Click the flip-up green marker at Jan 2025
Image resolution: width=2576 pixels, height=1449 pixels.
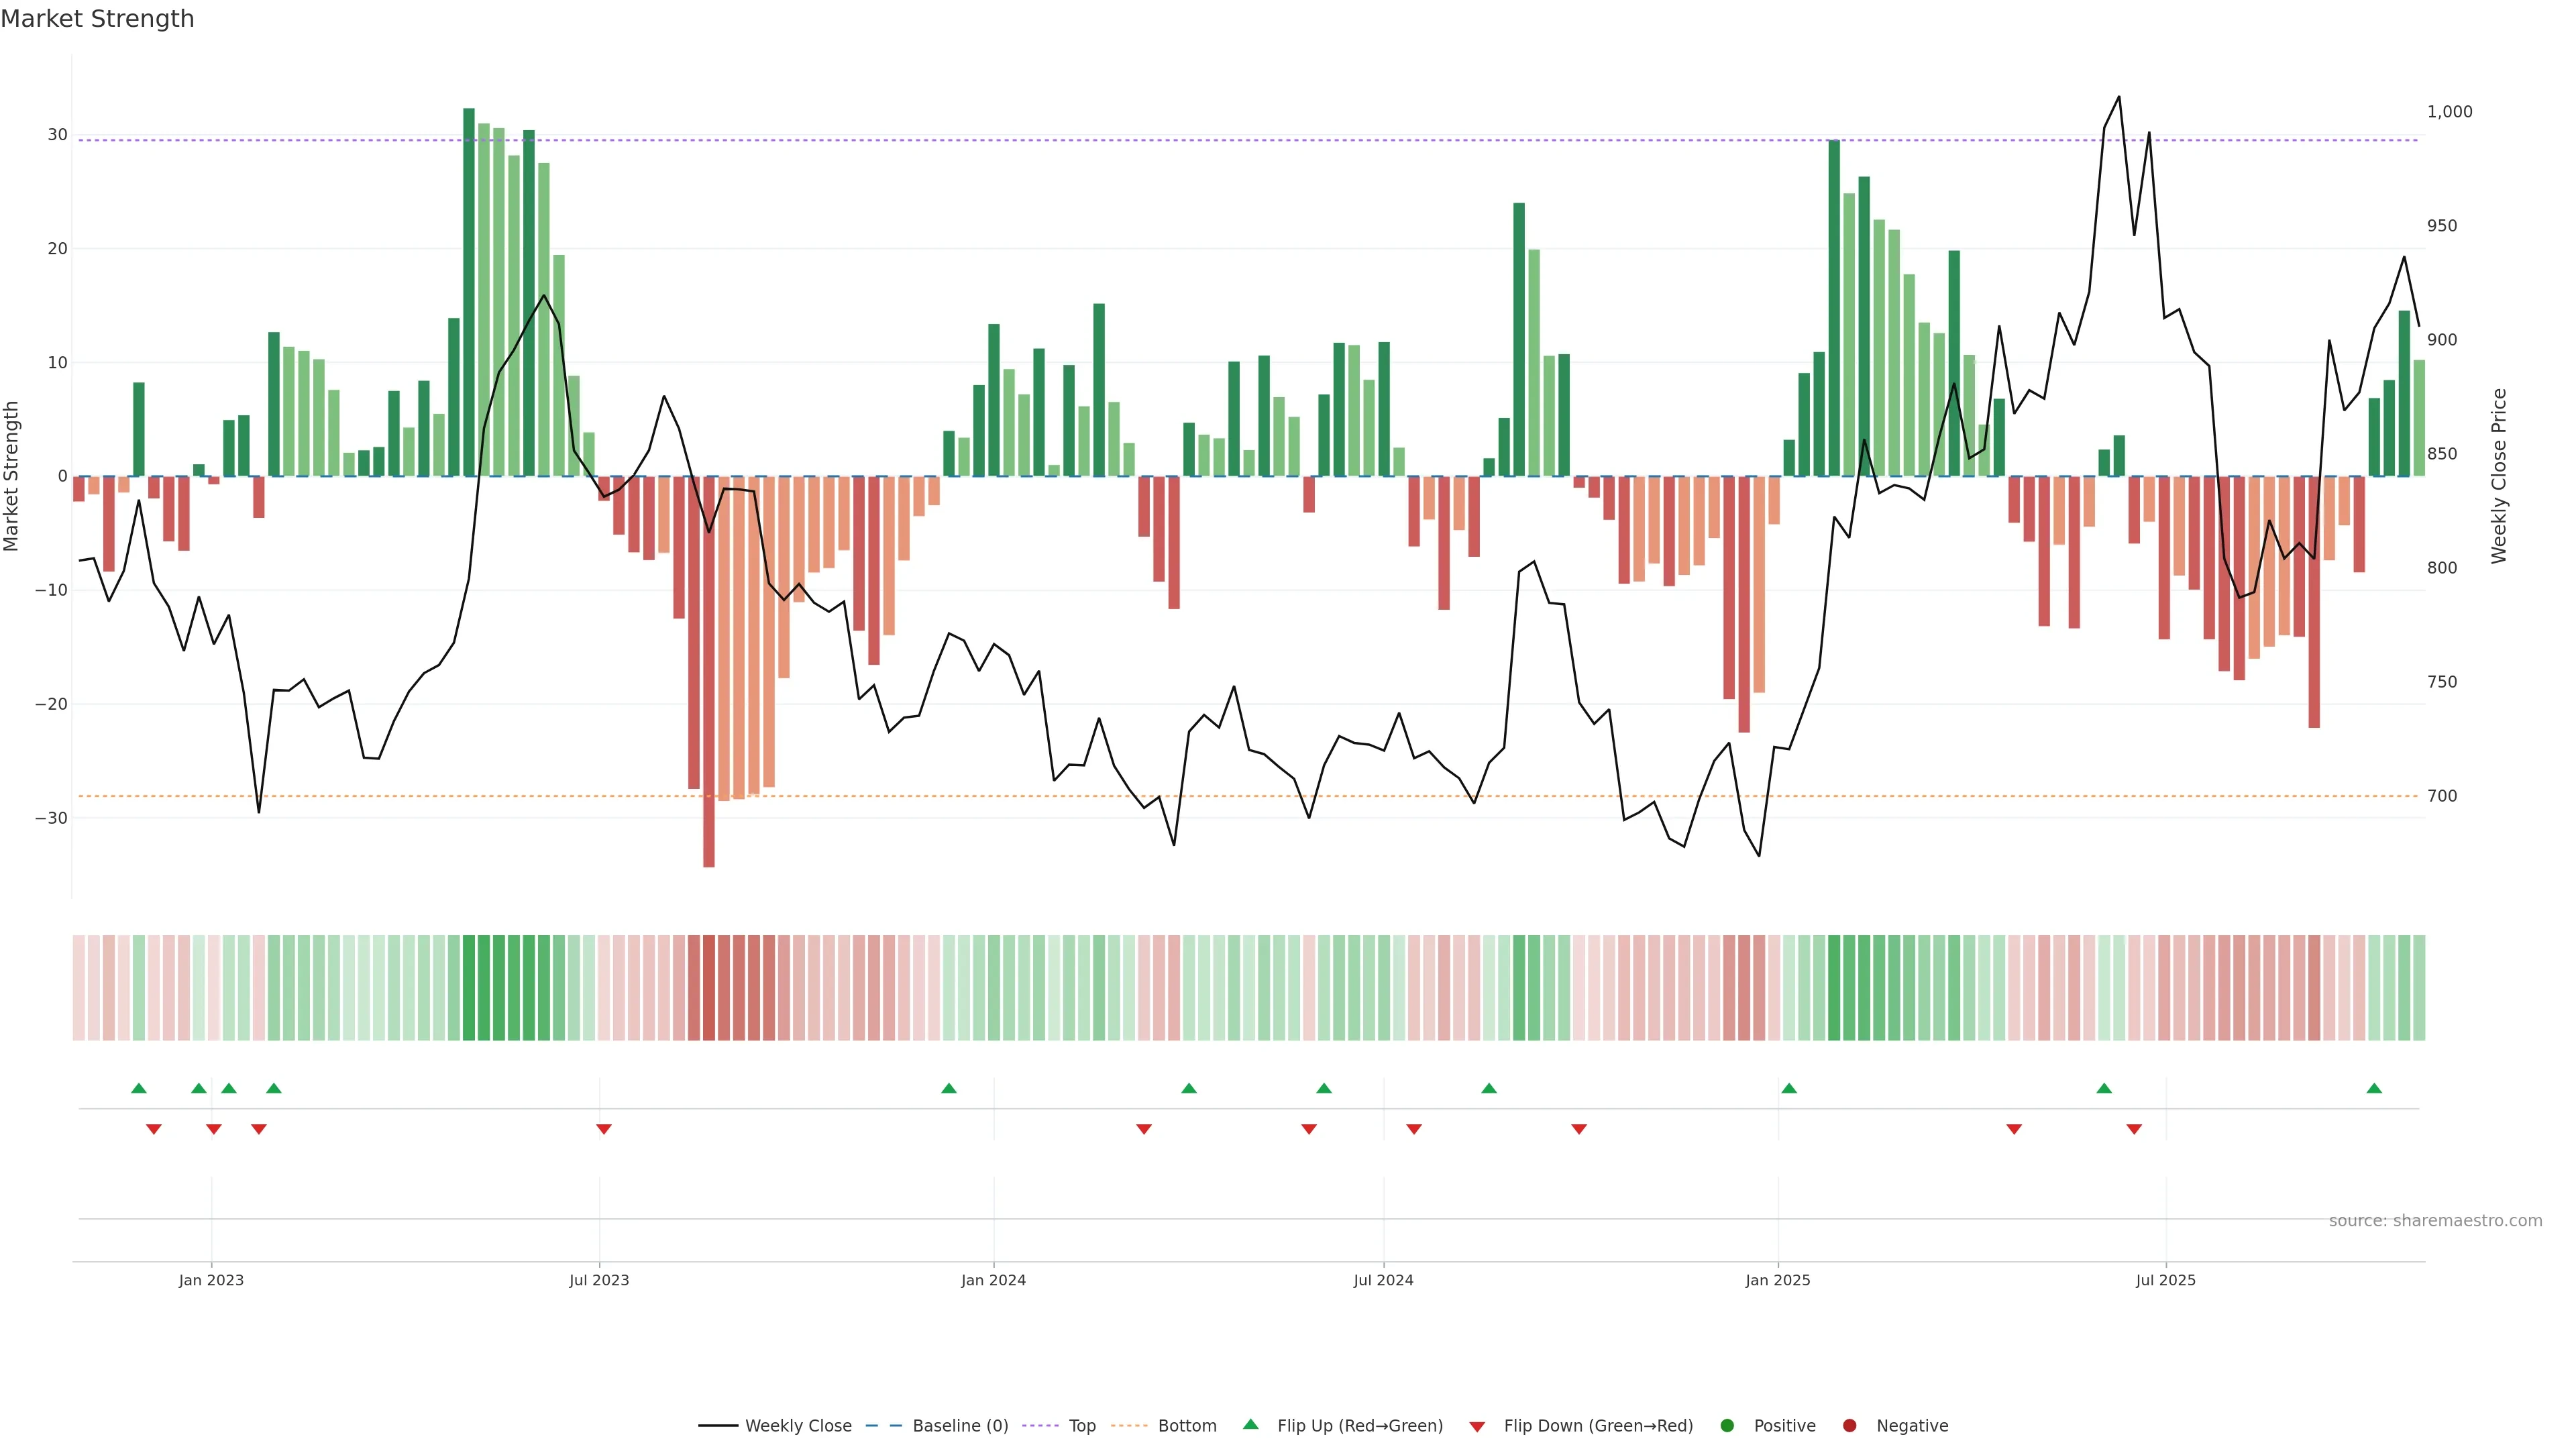point(1789,1088)
